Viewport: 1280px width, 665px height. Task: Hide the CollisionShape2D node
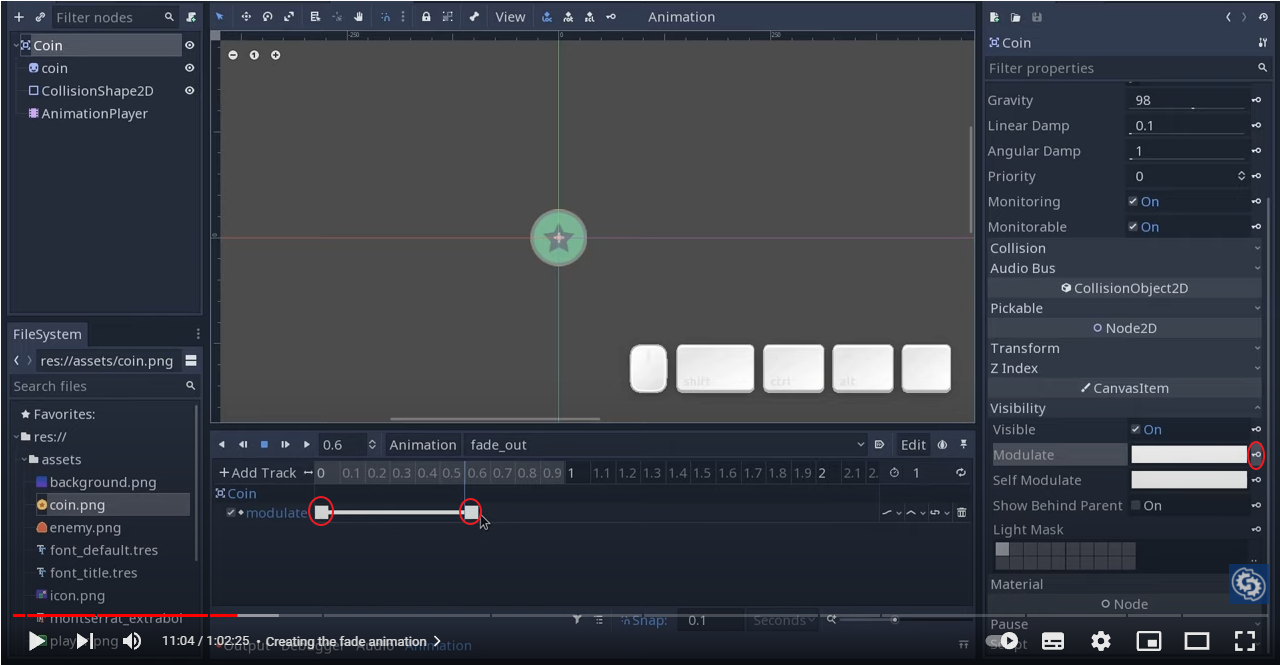pyautogui.click(x=189, y=90)
